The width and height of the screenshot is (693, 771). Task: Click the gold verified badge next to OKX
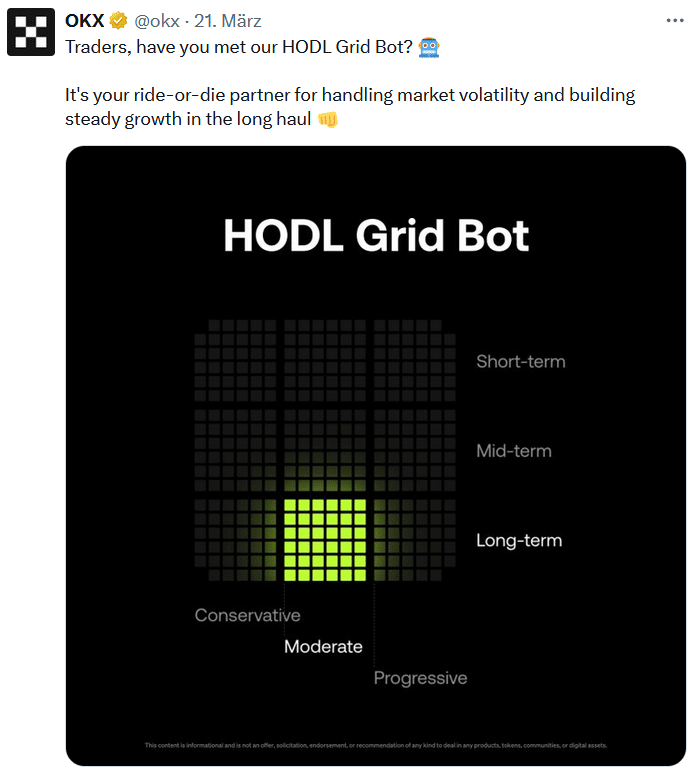(119, 21)
